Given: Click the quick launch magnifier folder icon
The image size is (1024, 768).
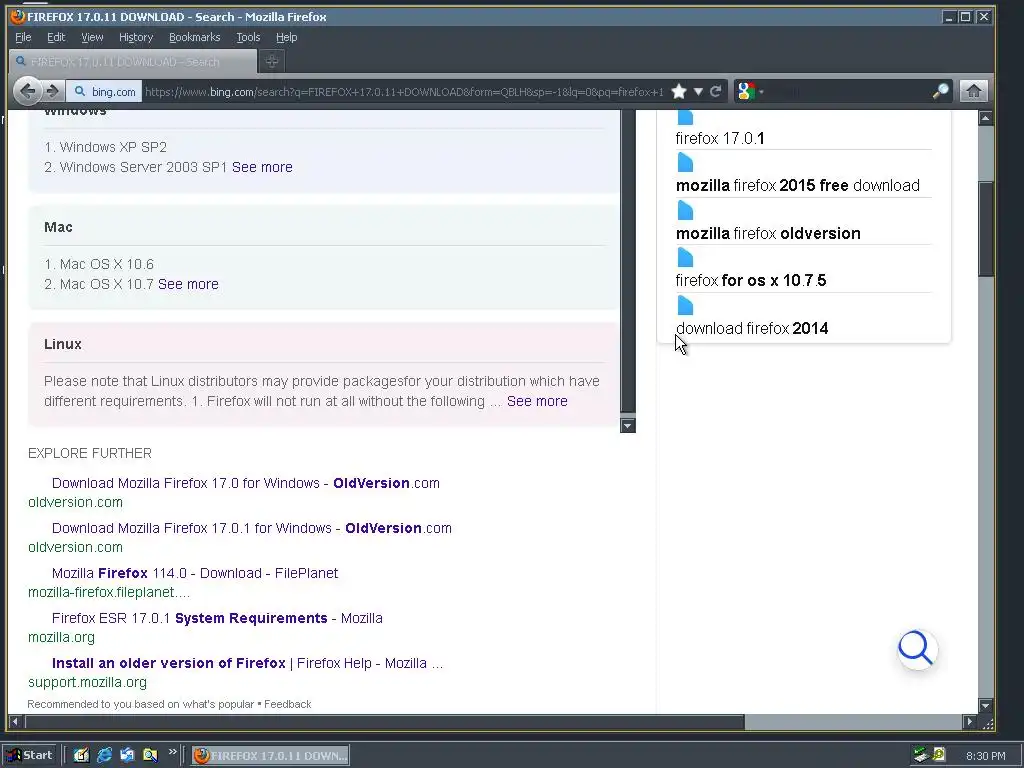Looking at the screenshot, I should click(150, 756).
